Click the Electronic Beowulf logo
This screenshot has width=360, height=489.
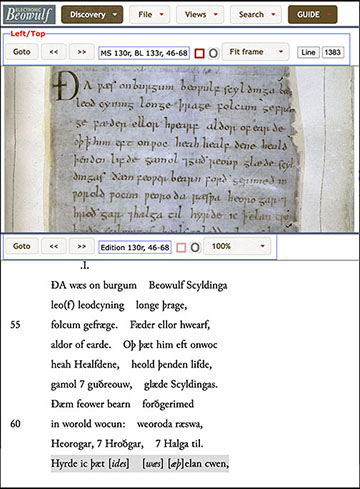pos(29,15)
